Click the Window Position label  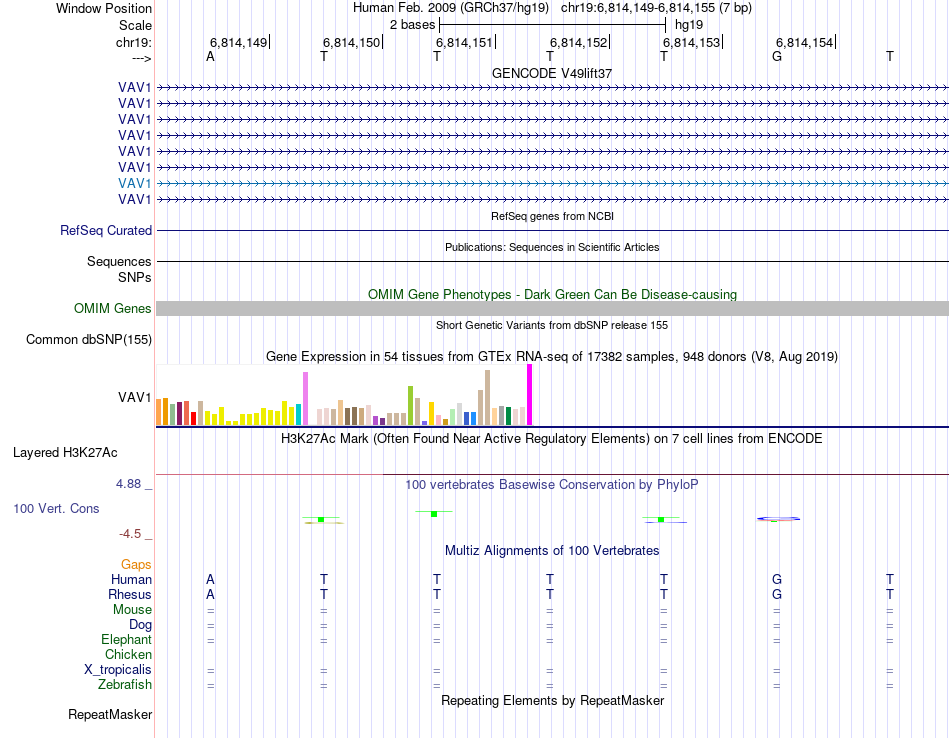pos(104,8)
